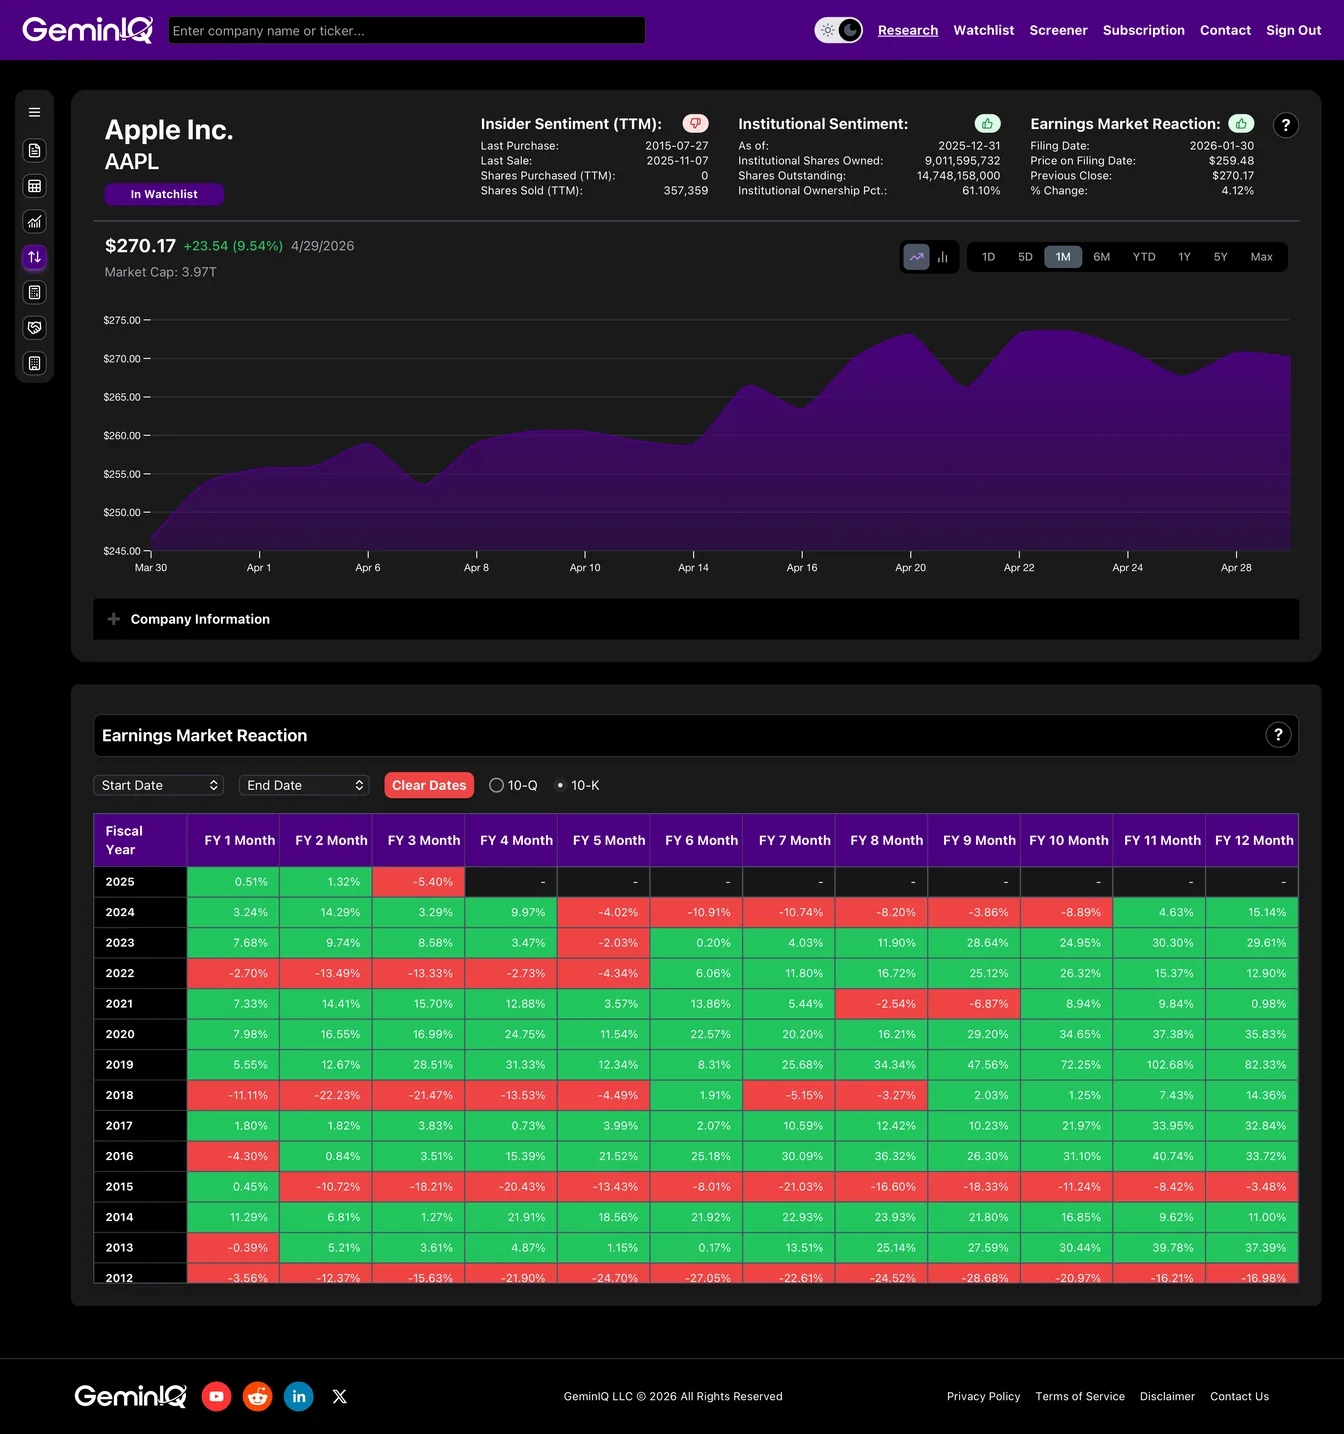Click the Market Cap: 3.97T text
1344x1434 pixels.
tap(161, 272)
